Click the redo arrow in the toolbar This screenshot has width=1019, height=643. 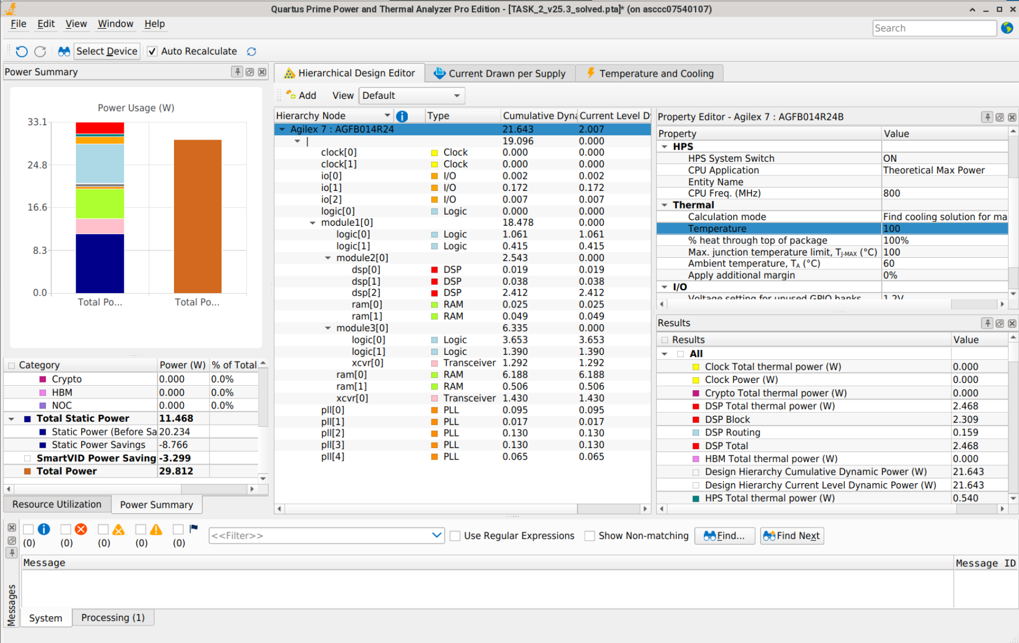tap(40, 51)
